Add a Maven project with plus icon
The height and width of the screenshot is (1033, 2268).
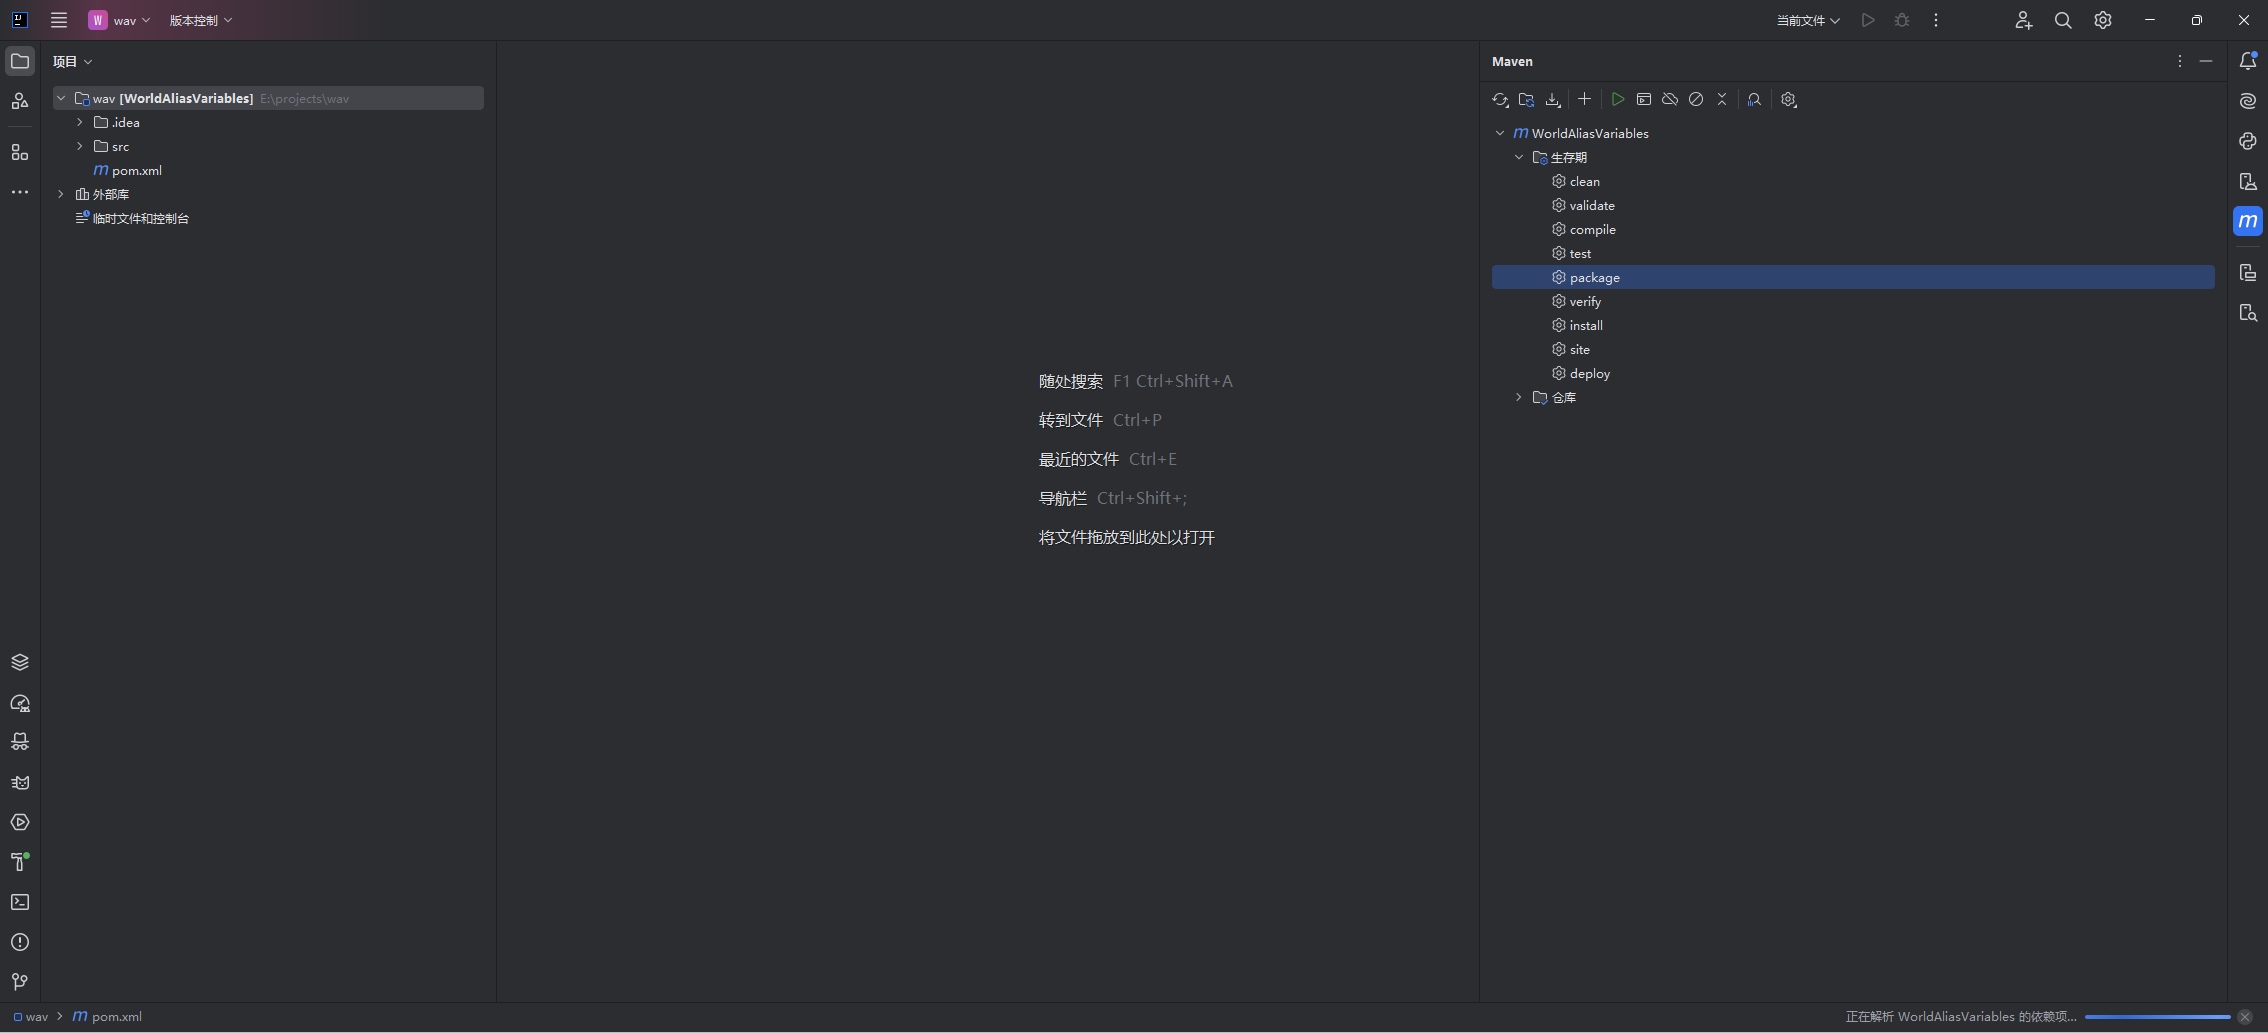coord(1584,100)
